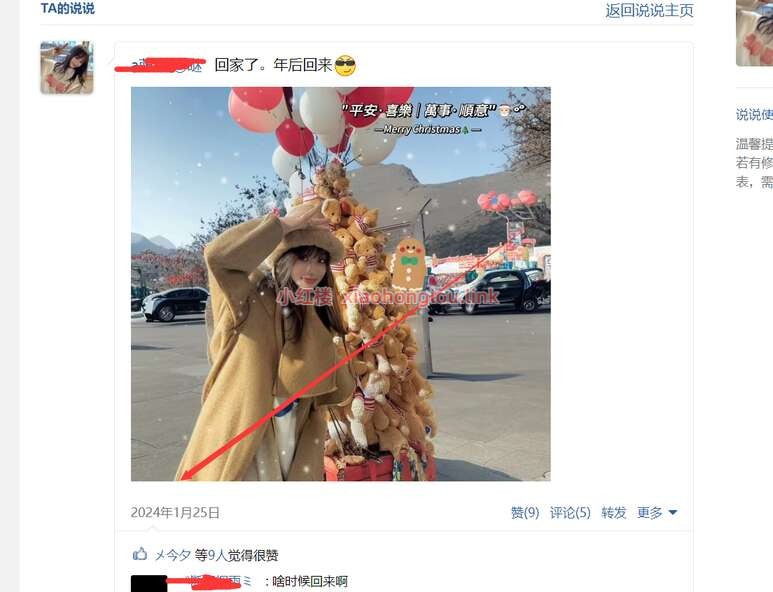Click 等9人觉得很赞 likes summary
The height and width of the screenshot is (592, 773).
236,556
